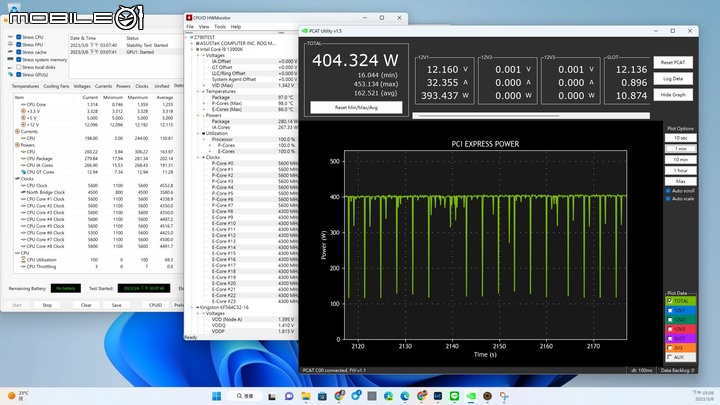
Task: Click the +12 V voltage sensor icon
Action: (x=23, y=124)
